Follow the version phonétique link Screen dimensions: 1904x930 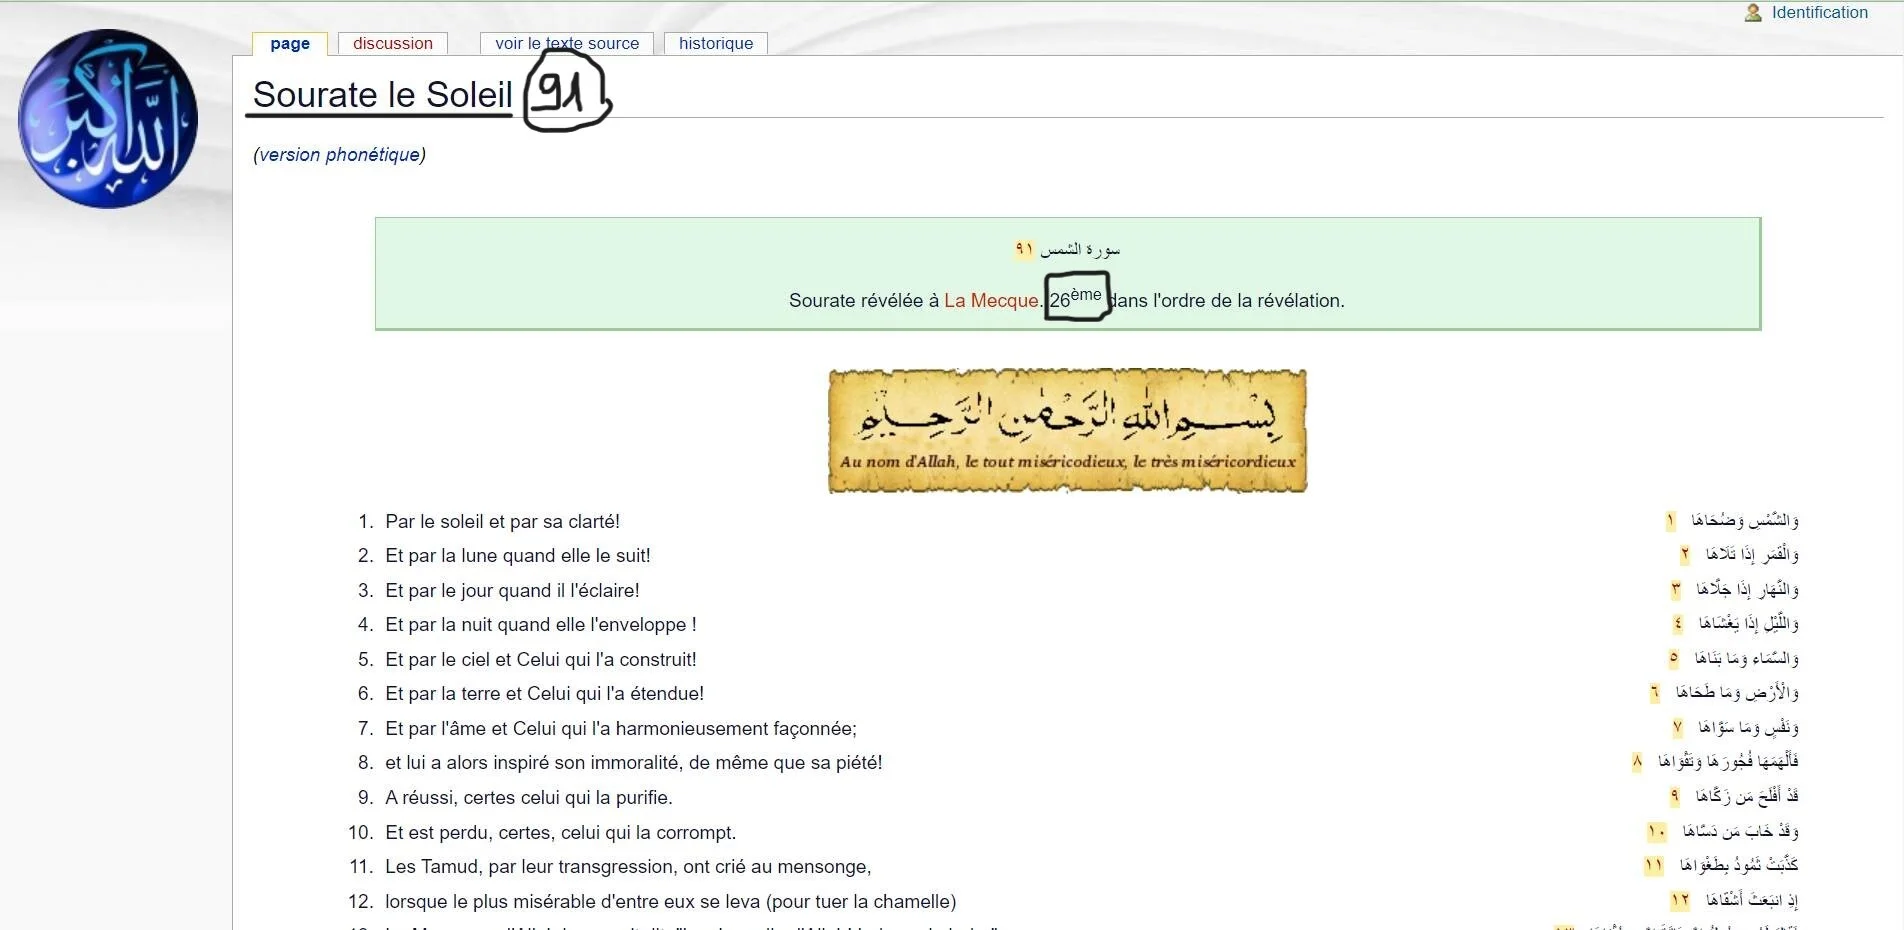[340, 155]
